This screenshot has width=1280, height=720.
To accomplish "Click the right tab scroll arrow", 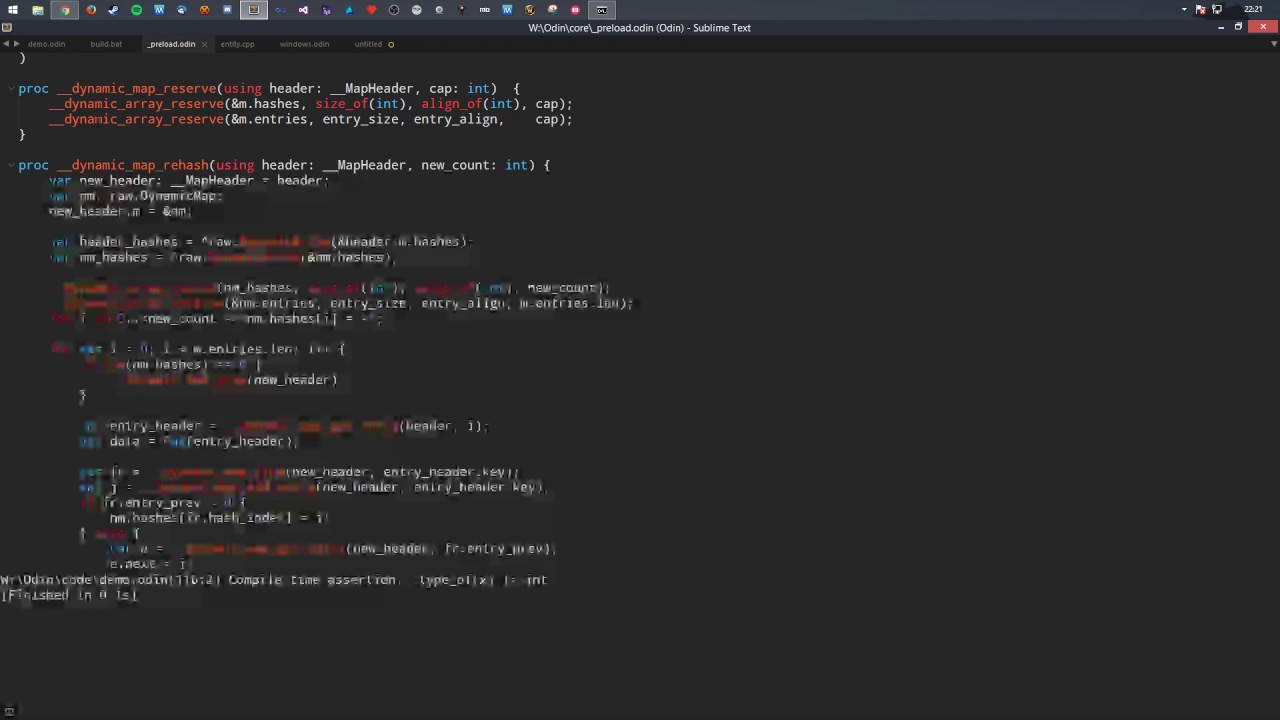I will point(16,44).
